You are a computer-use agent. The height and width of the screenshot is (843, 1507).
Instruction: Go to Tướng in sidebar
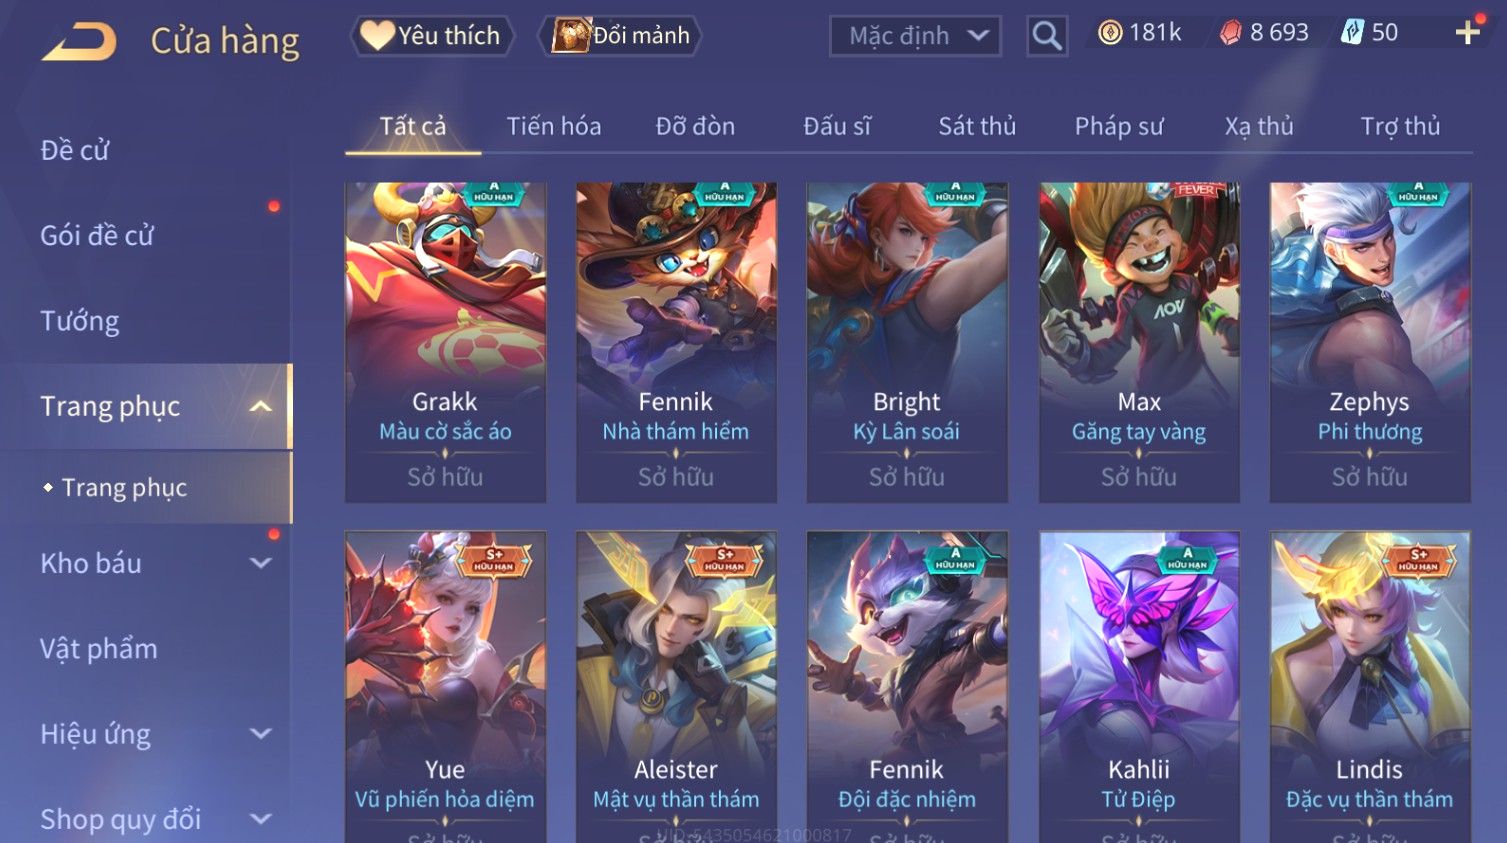pyautogui.click(x=80, y=321)
